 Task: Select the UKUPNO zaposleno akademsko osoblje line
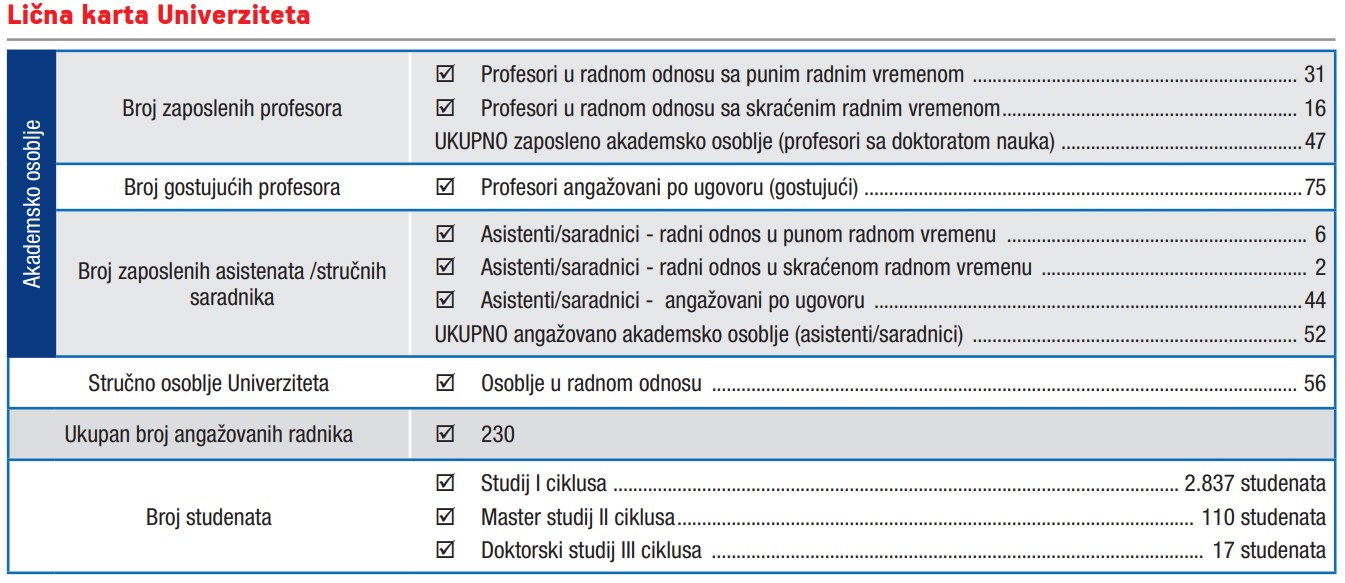pyautogui.click(x=880, y=141)
